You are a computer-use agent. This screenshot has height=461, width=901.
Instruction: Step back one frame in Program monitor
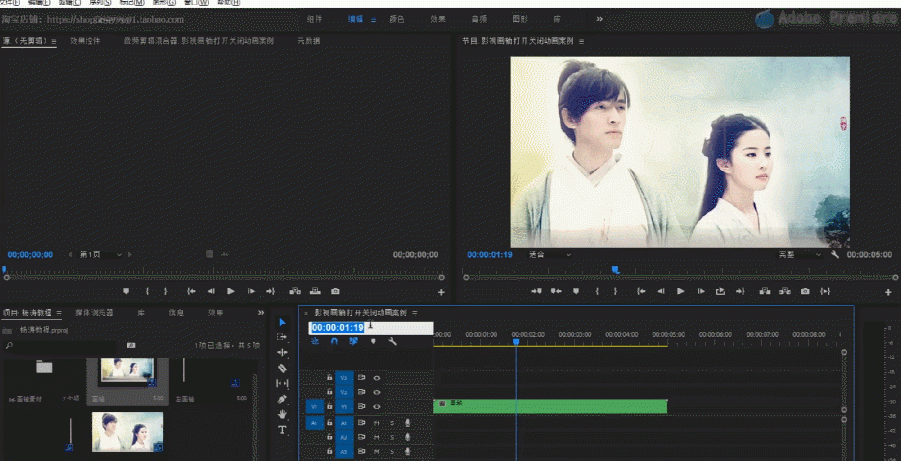(661, 291)
